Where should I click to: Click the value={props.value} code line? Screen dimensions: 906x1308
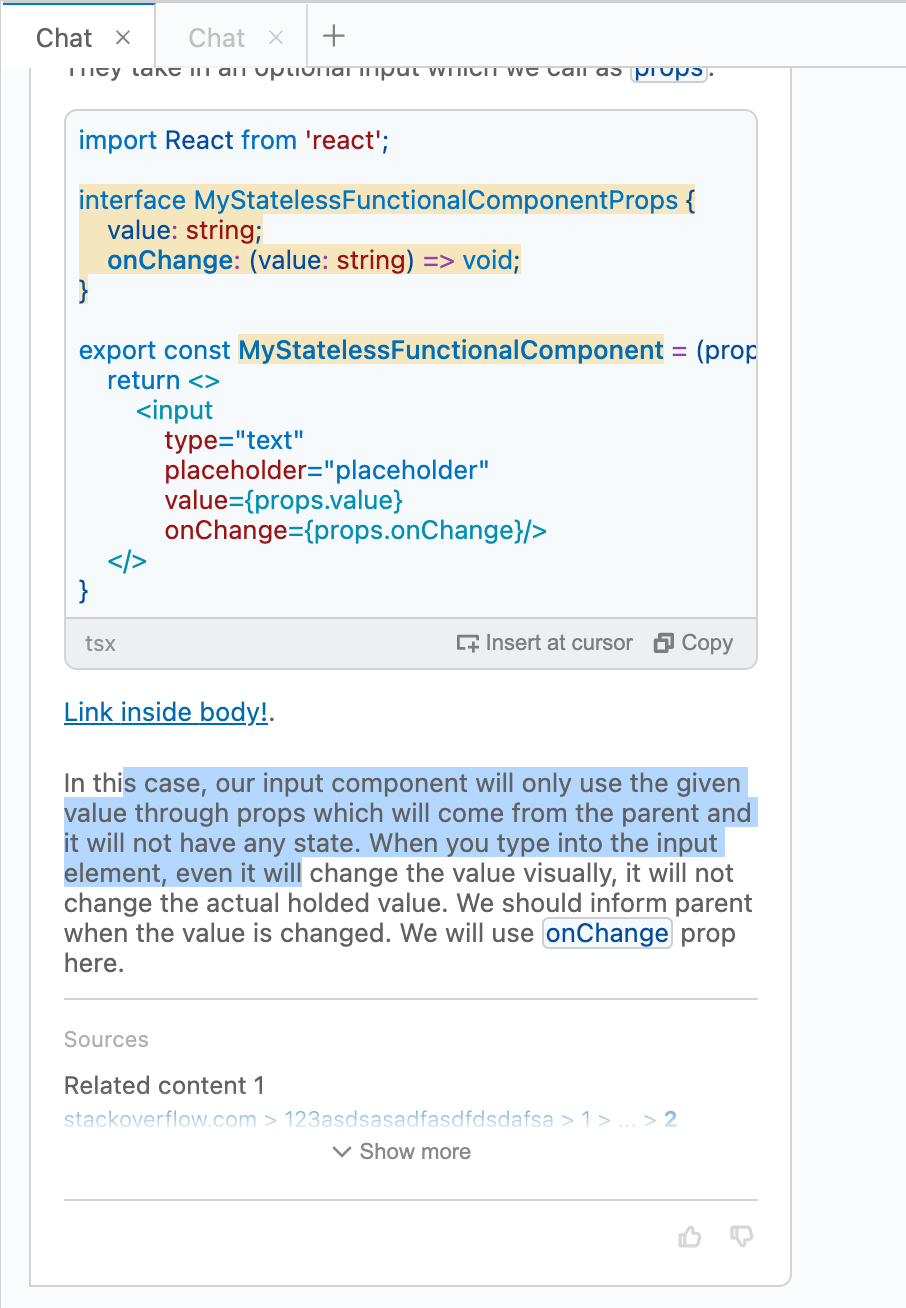[x=284, y=500]
